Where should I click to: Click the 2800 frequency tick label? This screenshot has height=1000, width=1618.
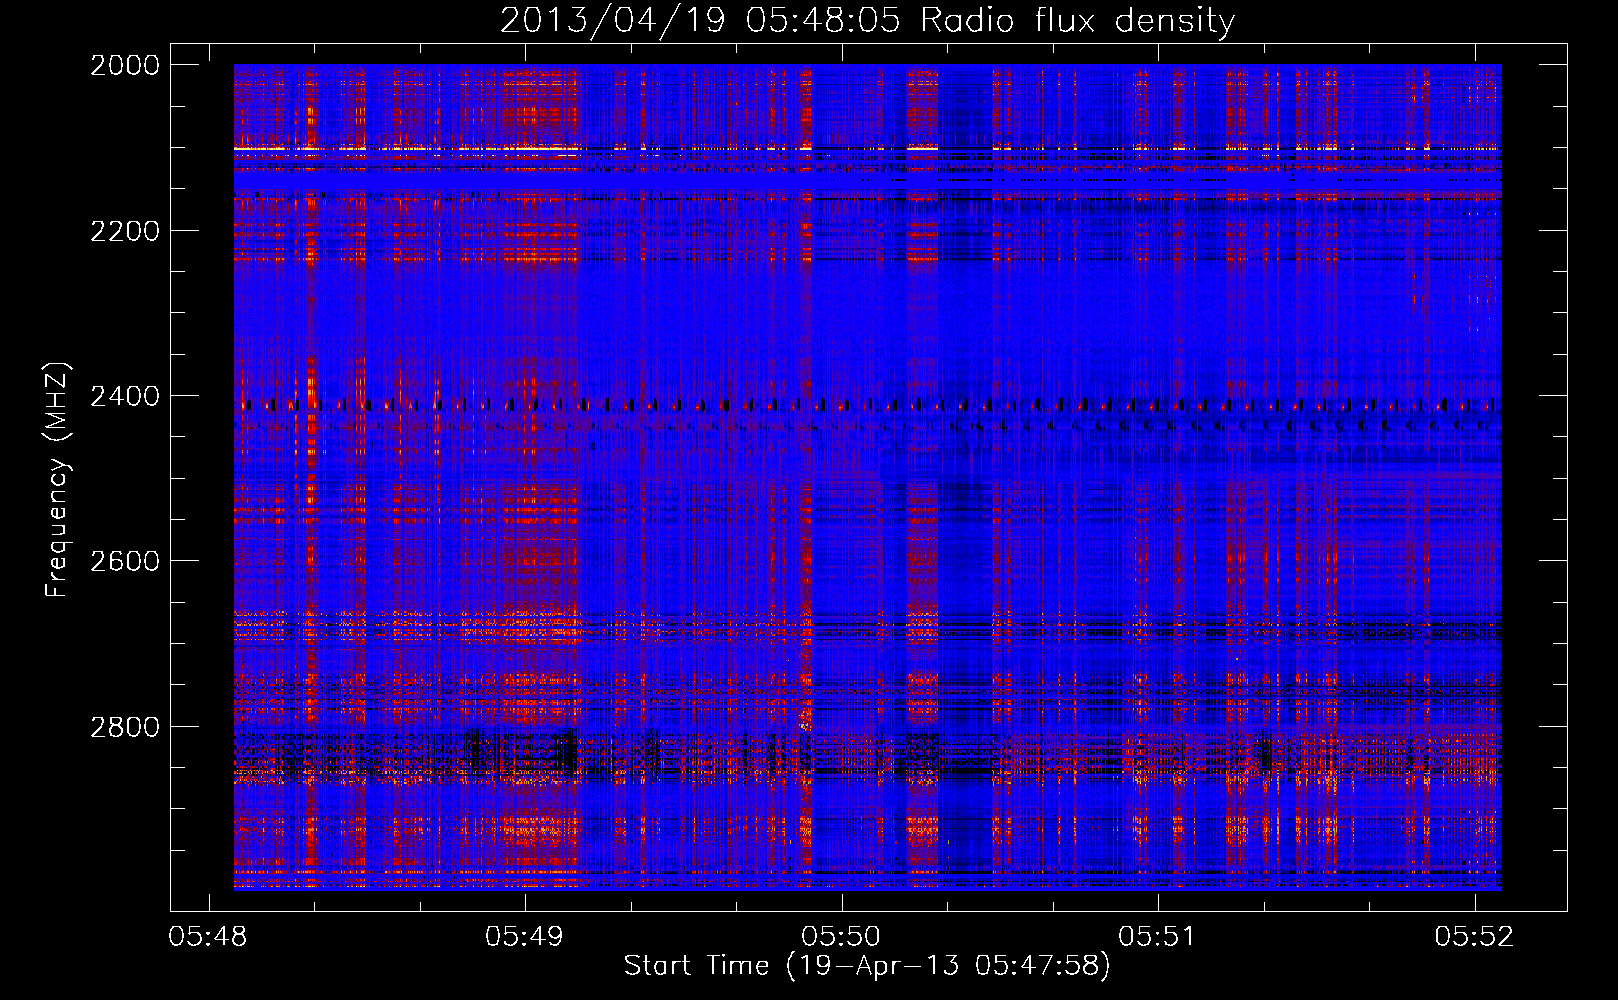click(125, 726)
